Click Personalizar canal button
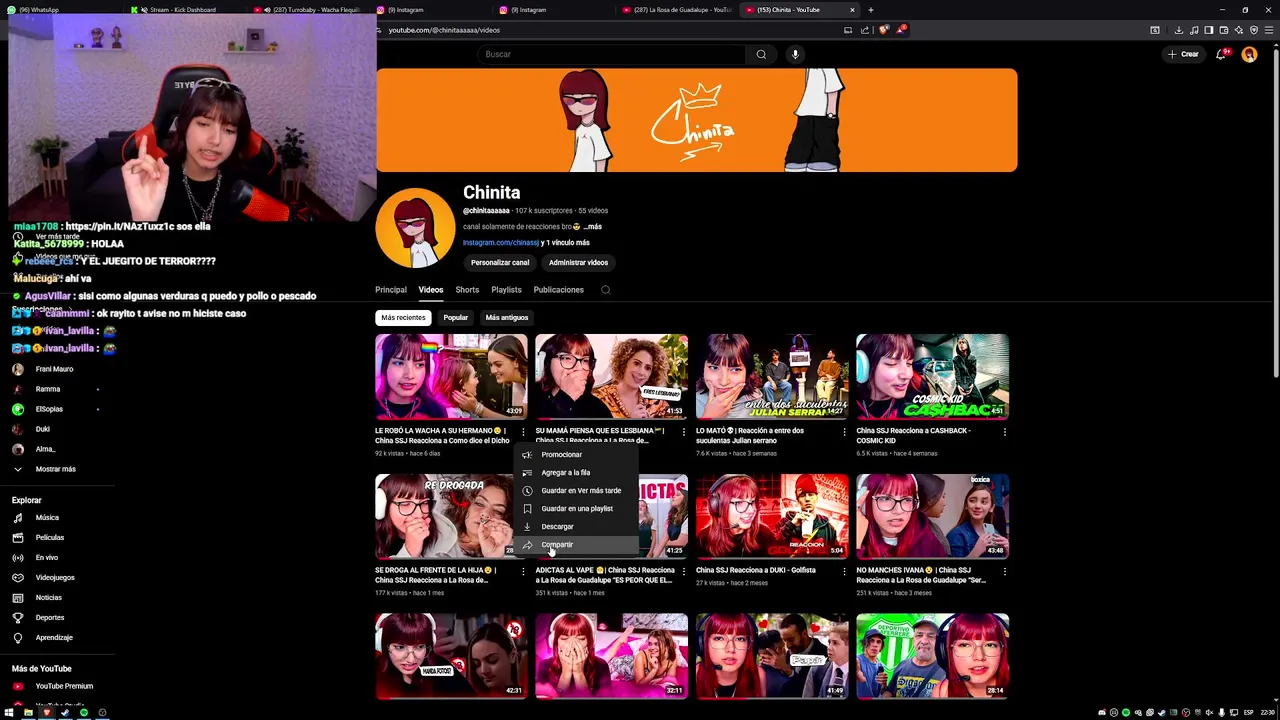The height and width of the screenshot is (720, 1280). (x=500, y=263)
